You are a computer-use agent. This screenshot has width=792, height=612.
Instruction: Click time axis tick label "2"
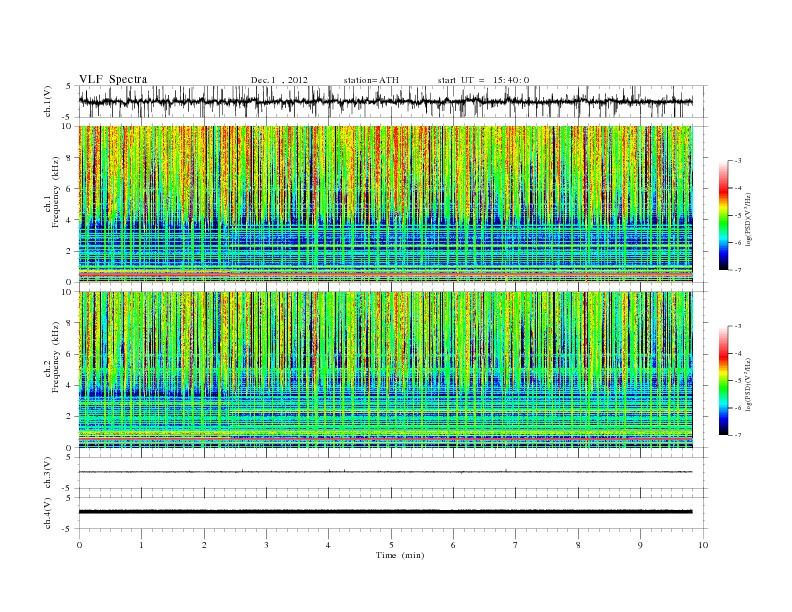pos(204,545)
